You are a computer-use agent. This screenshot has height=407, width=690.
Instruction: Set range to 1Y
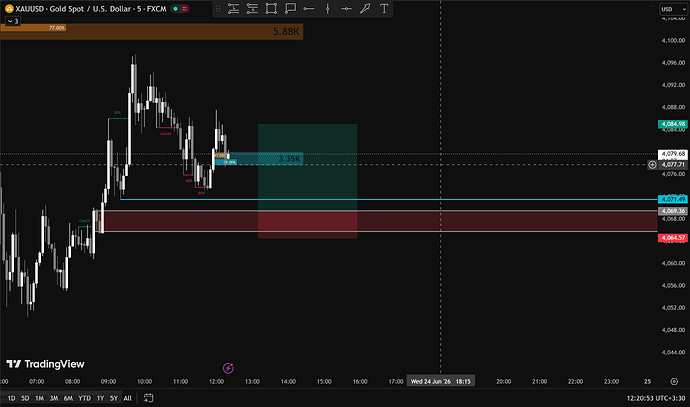point(100,398)
